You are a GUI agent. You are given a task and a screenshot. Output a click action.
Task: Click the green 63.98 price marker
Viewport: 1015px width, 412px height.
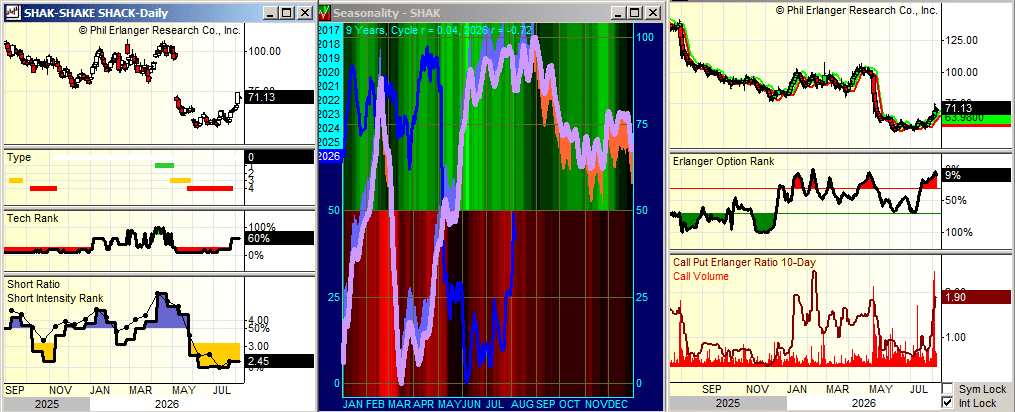point(977,119)
